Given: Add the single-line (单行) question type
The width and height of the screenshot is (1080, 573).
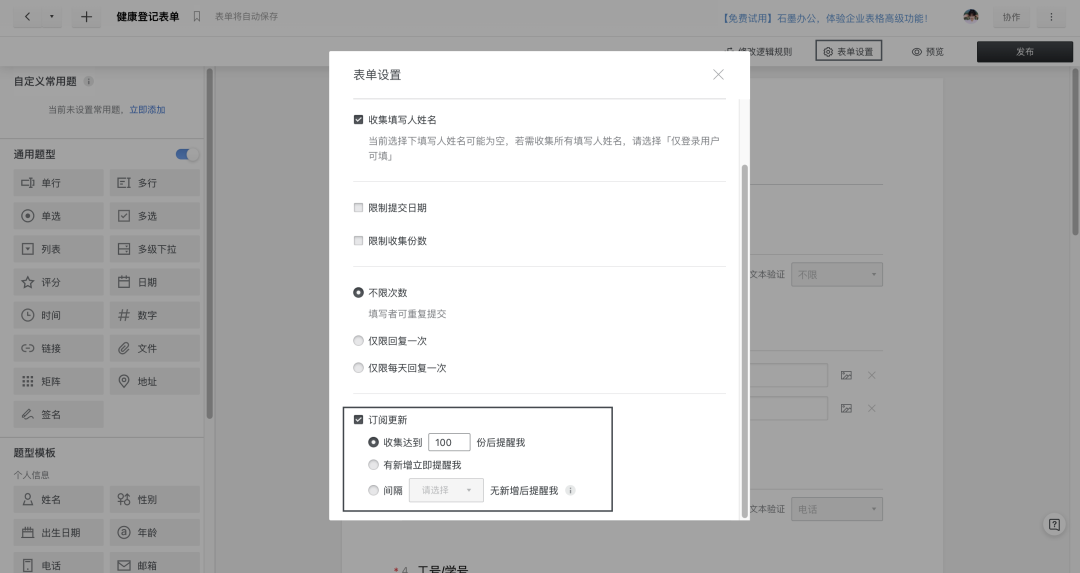Looking at the screenshot, I should point(59,183).
